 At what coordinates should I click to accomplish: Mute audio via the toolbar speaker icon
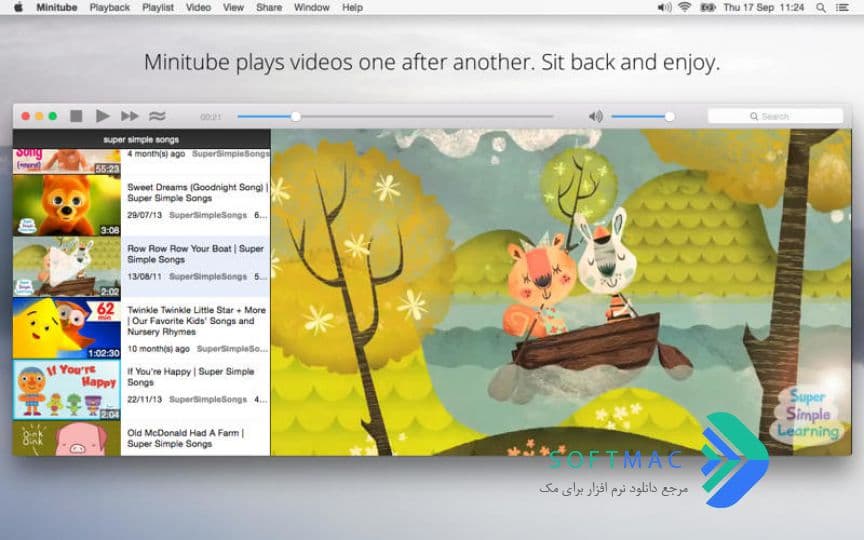pyautogui.click(x=596, y=116)
